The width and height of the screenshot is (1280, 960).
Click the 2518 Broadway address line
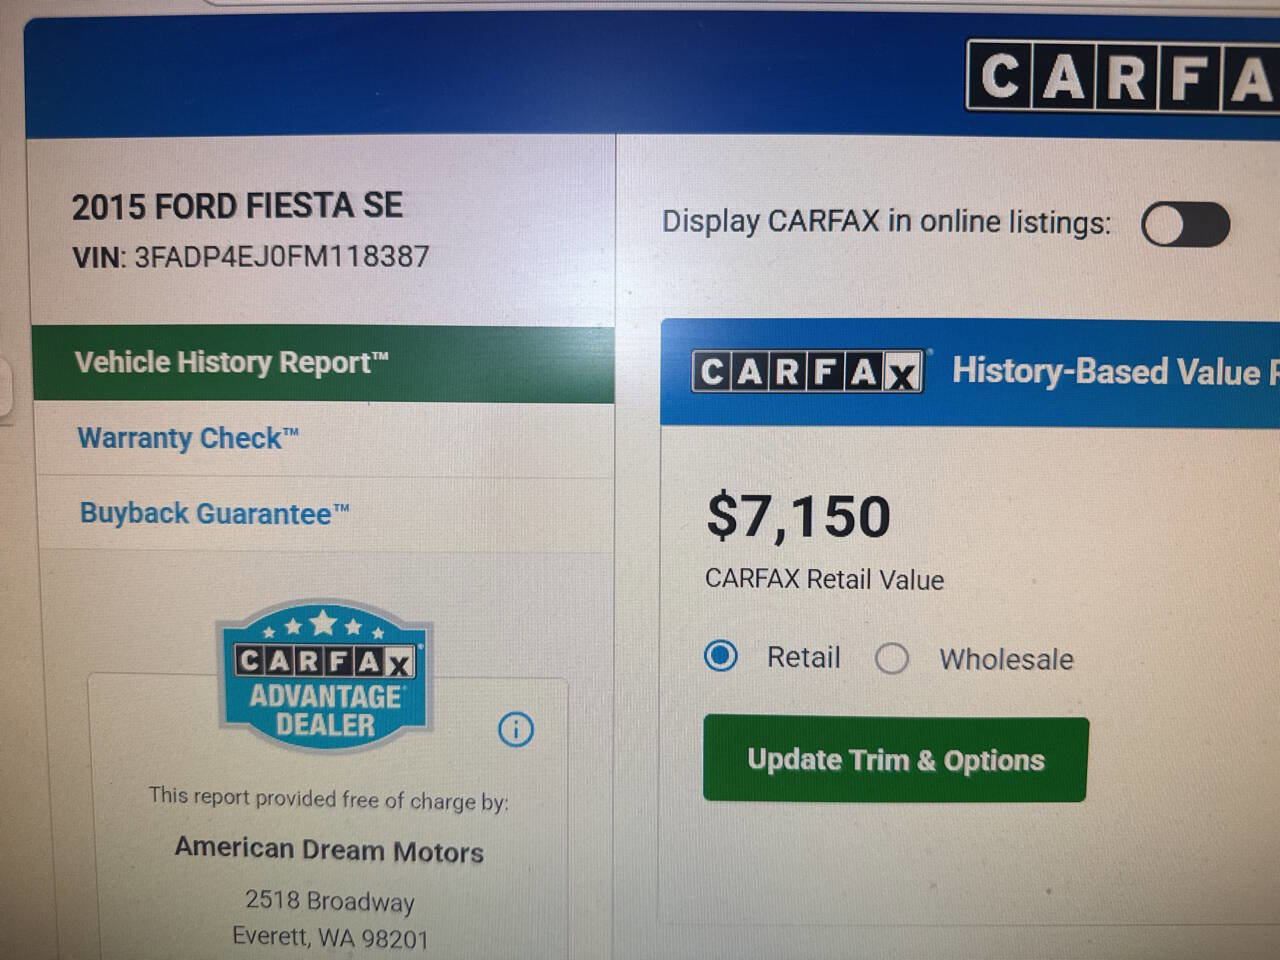coord(330,901)
